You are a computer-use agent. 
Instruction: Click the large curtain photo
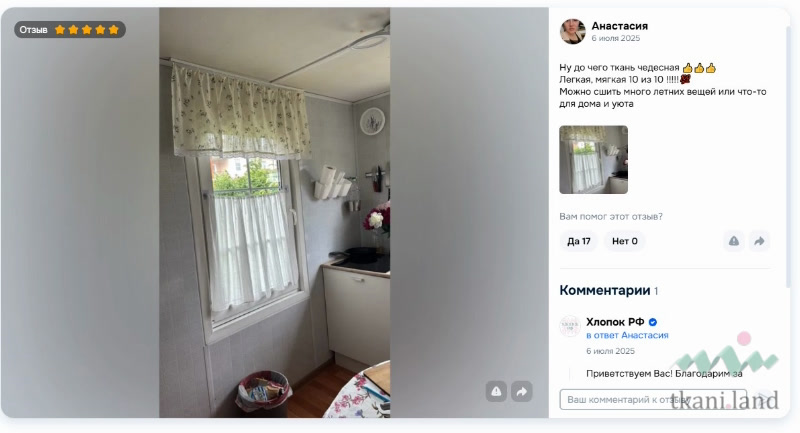click(x=274, y=213)
